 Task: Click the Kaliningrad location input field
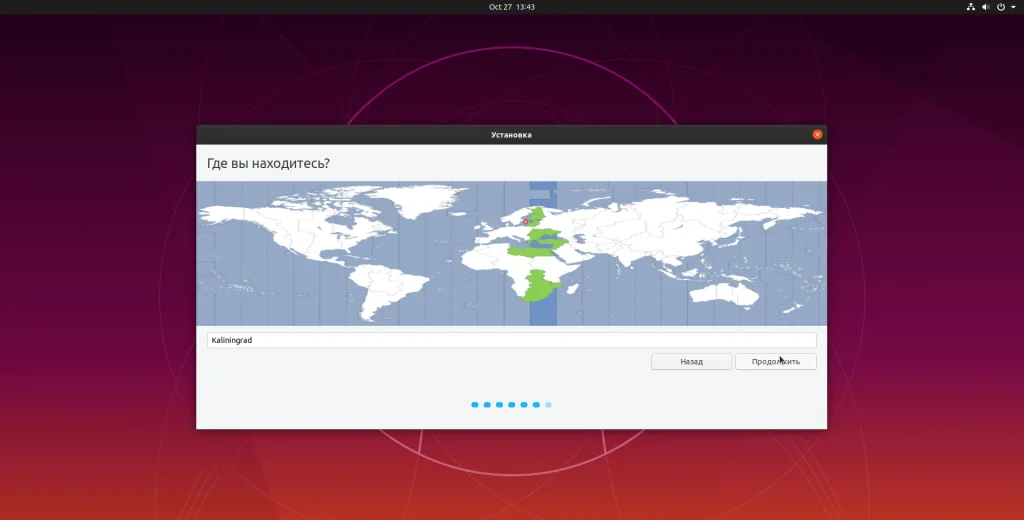511,340
